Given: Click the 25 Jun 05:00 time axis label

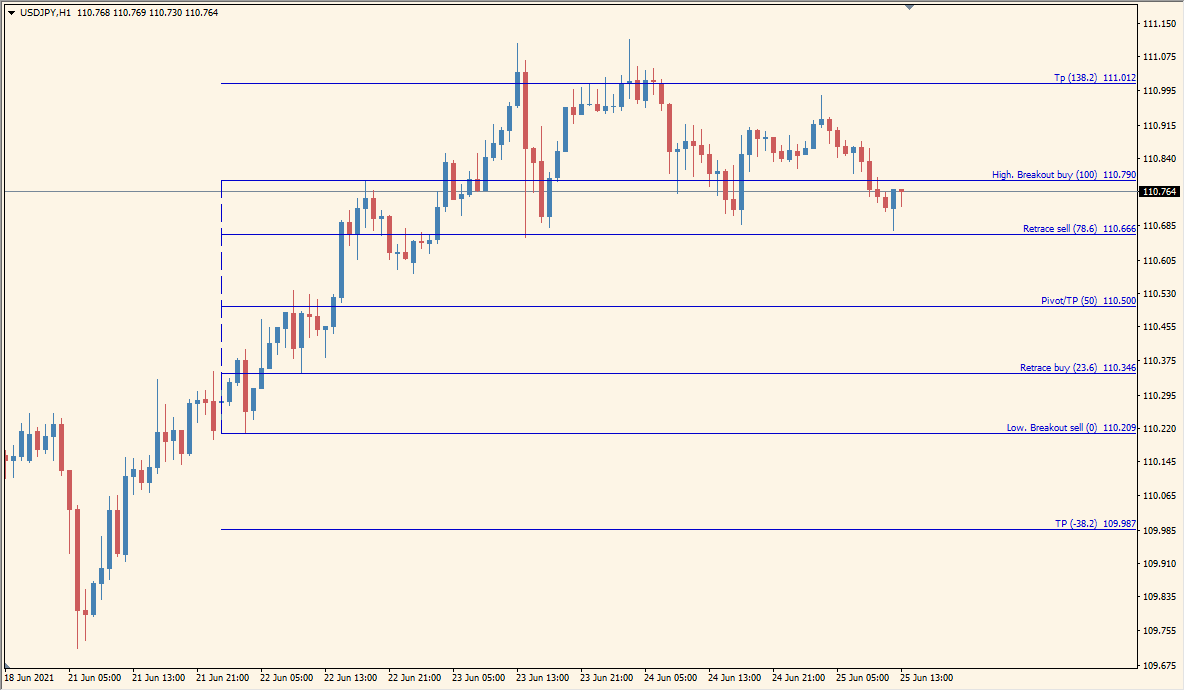Looking at the screenshot, I should point(862,678).
